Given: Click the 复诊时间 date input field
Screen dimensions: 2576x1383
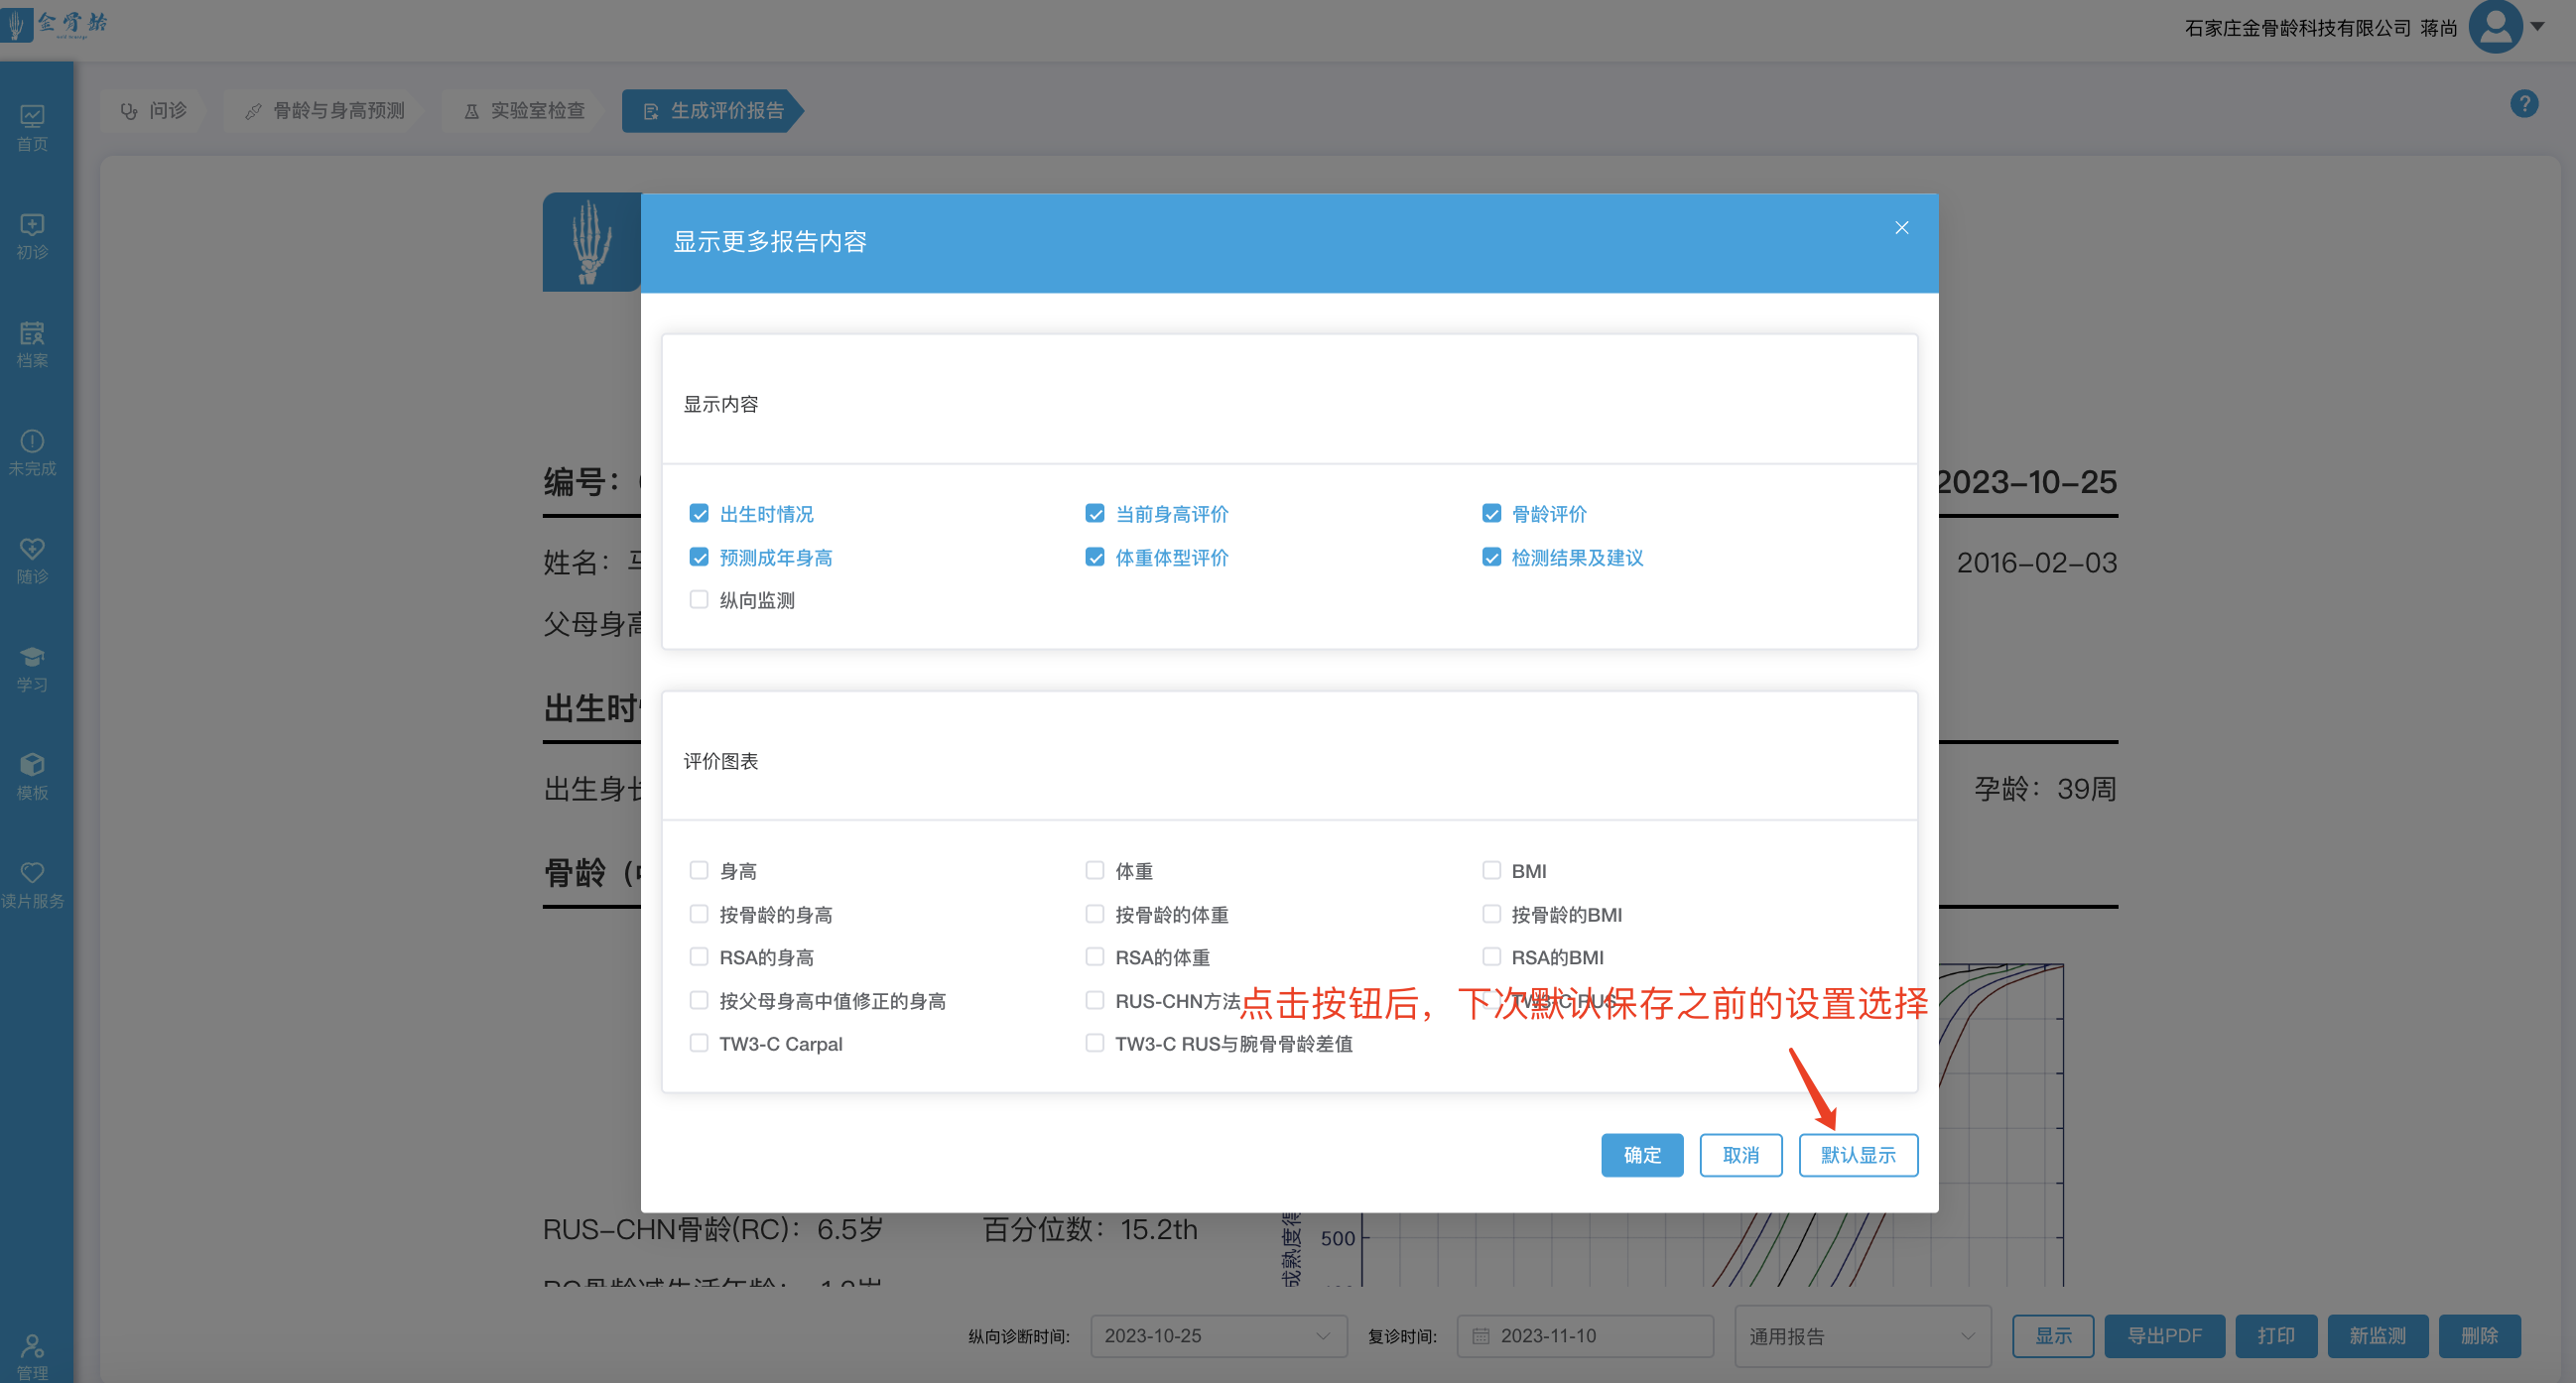Looking at the screenshot, I should point(1584,1336).
